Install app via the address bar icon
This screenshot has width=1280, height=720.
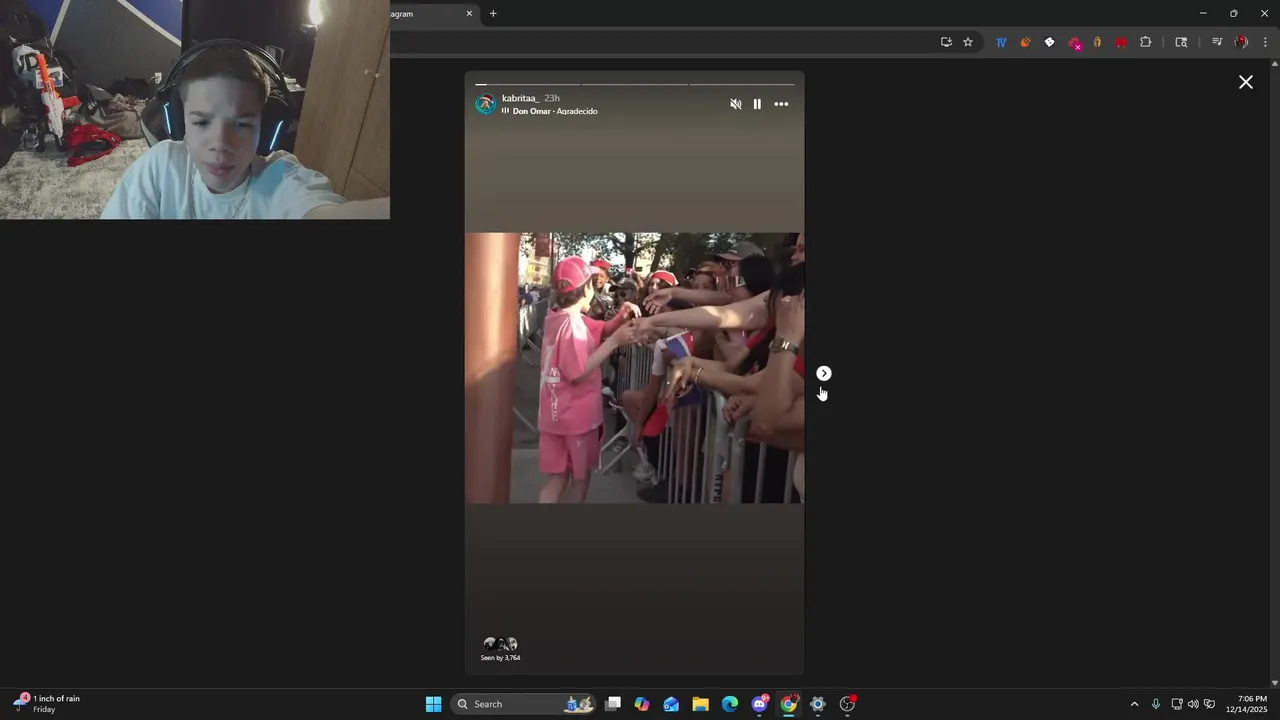[x=946, y=42]
